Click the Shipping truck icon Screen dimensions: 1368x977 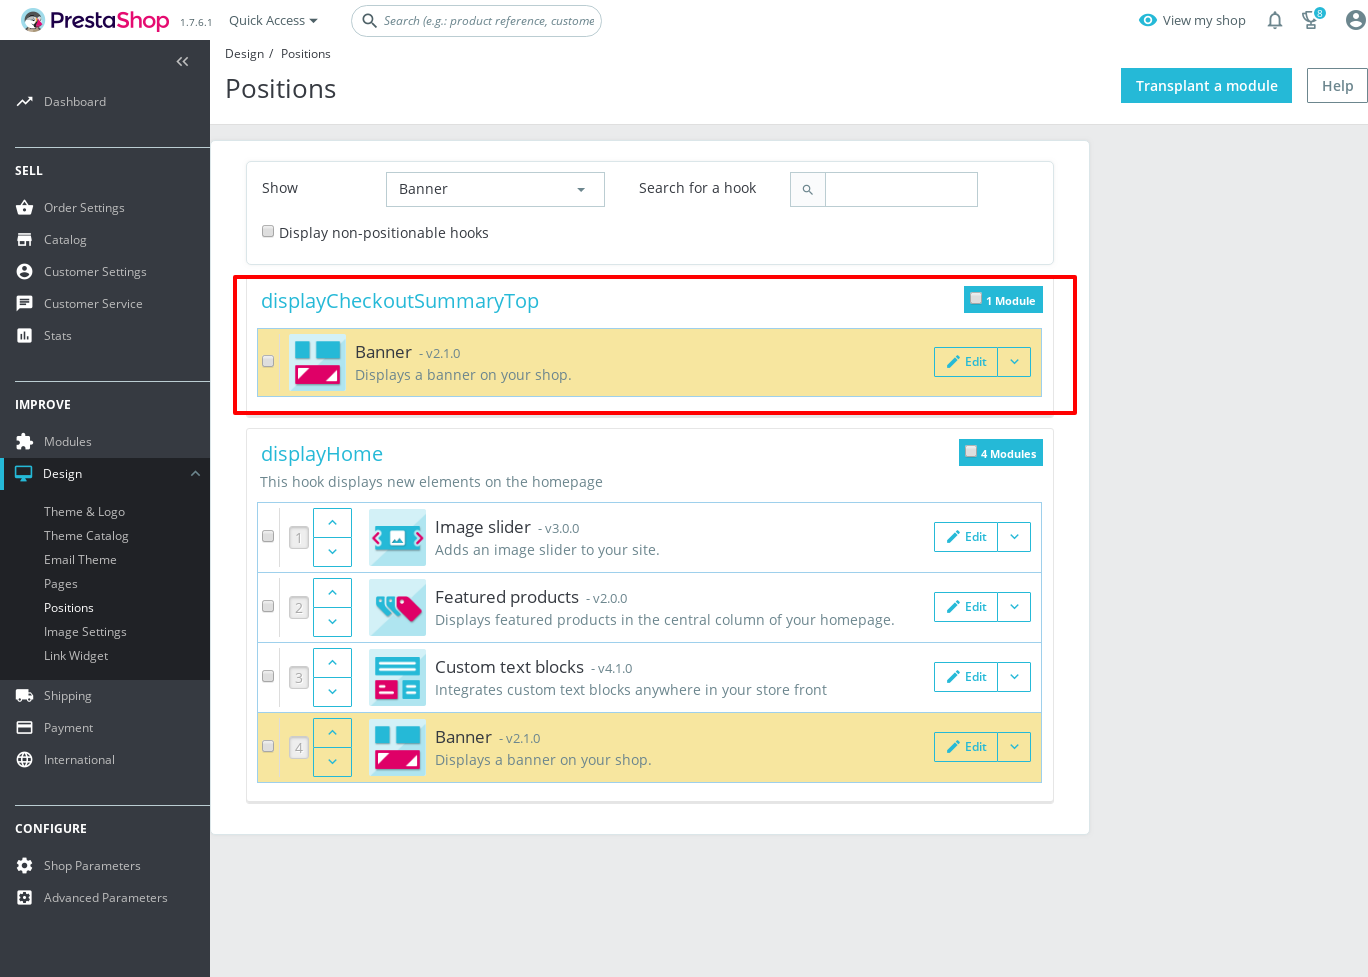(24, 695)
